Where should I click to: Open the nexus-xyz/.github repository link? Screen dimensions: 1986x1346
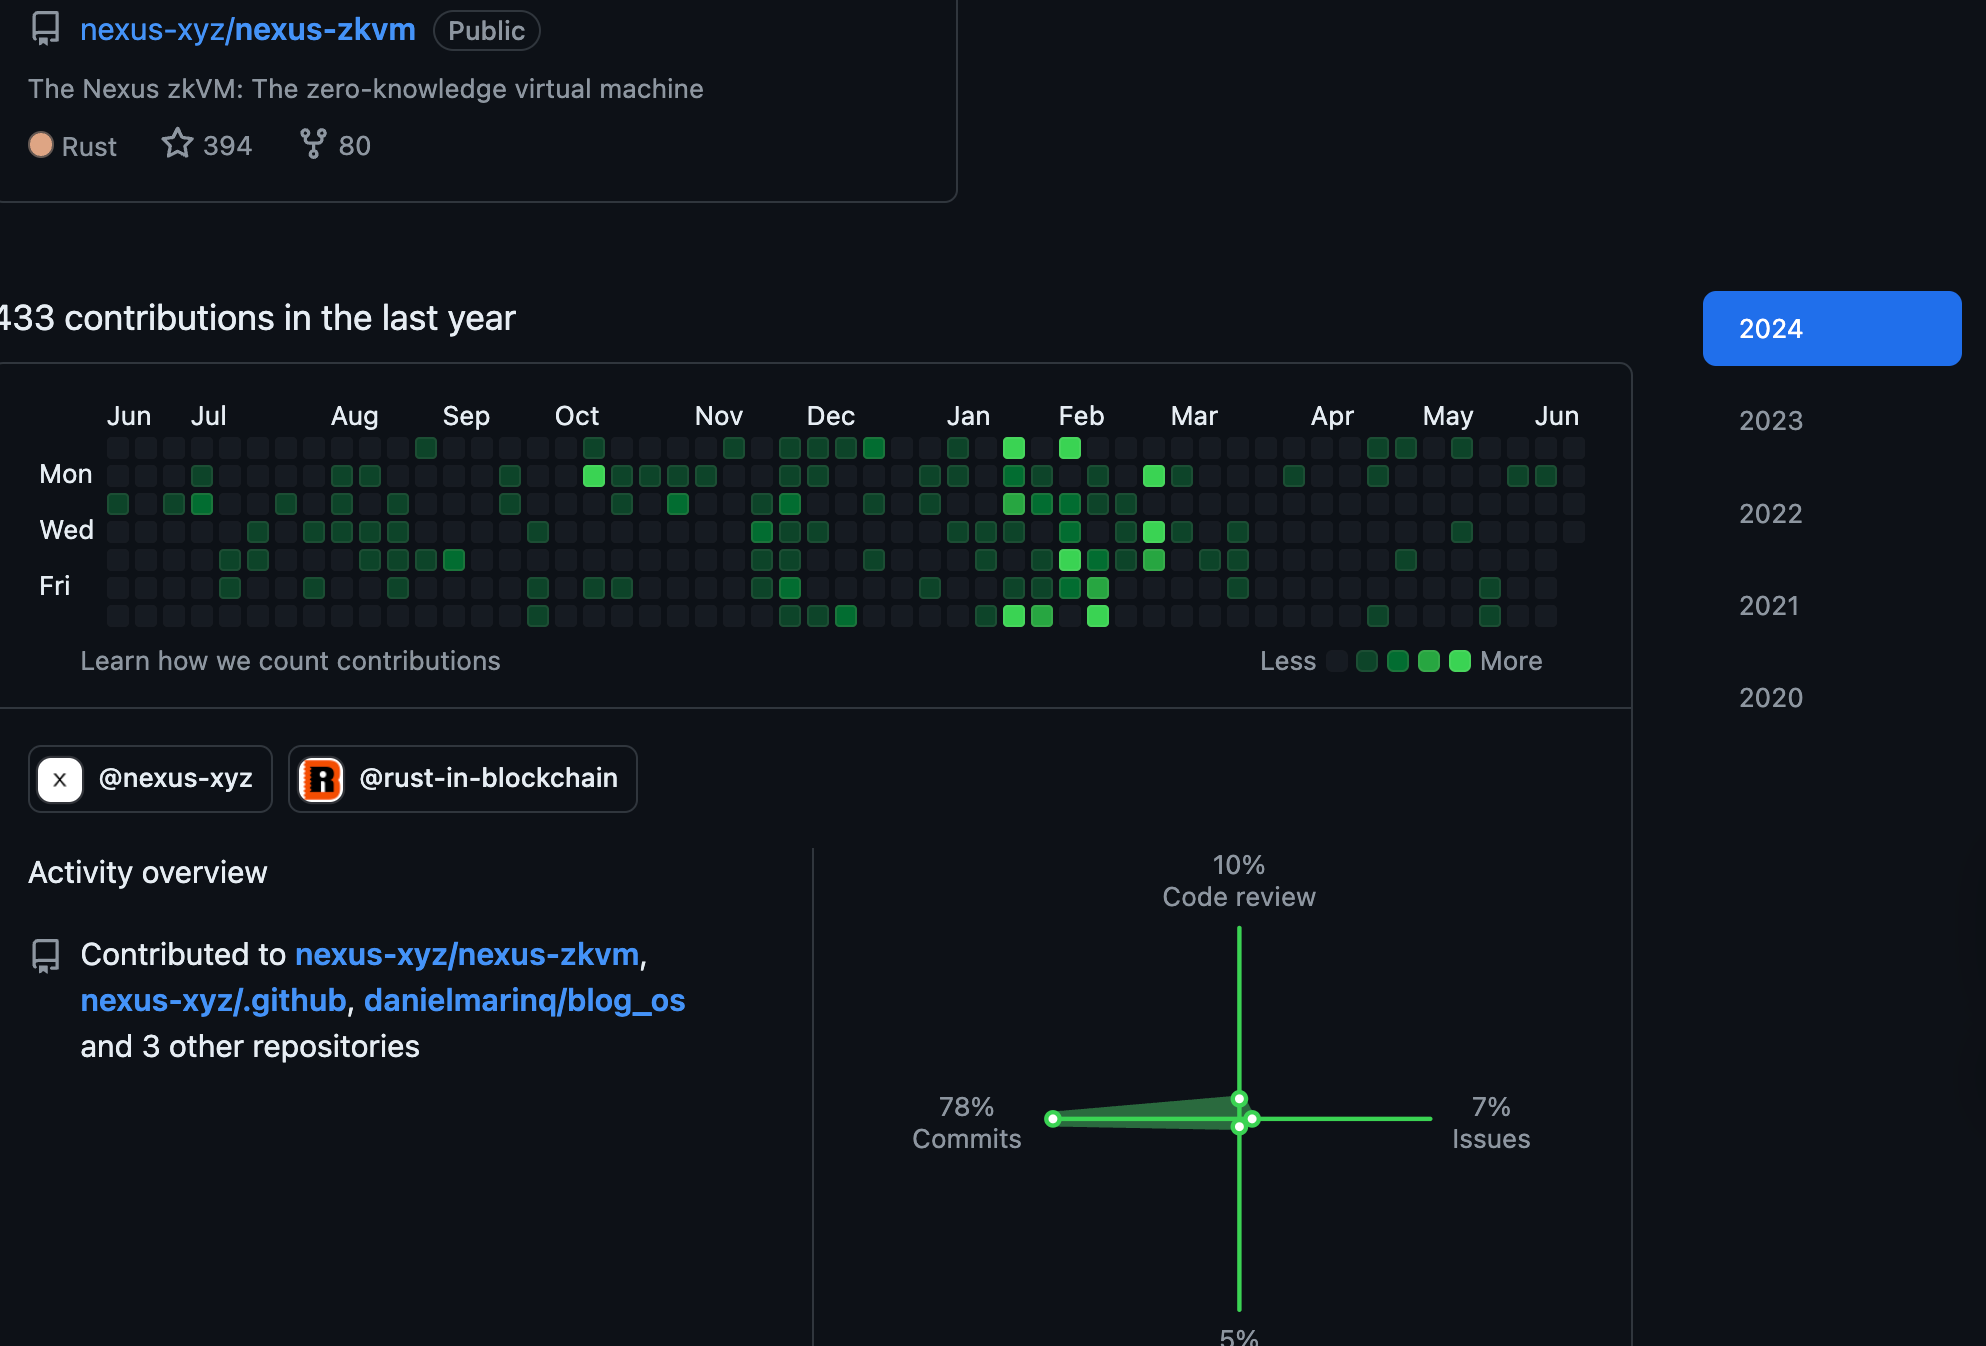coord(213,1000)
